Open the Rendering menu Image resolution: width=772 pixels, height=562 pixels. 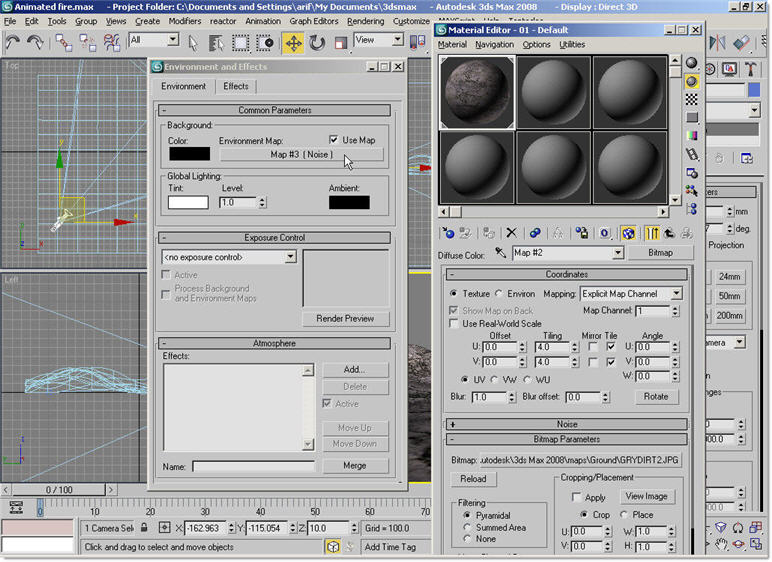(x=365, y=20)
